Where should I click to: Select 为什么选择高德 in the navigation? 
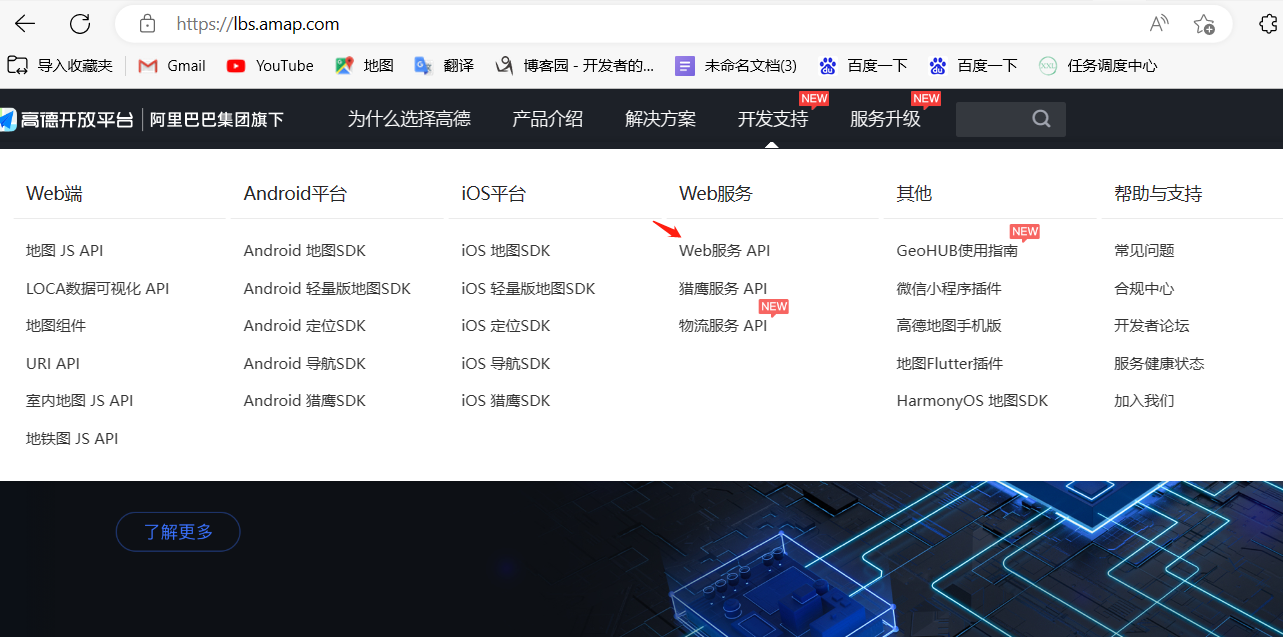(x=408, y=118)
